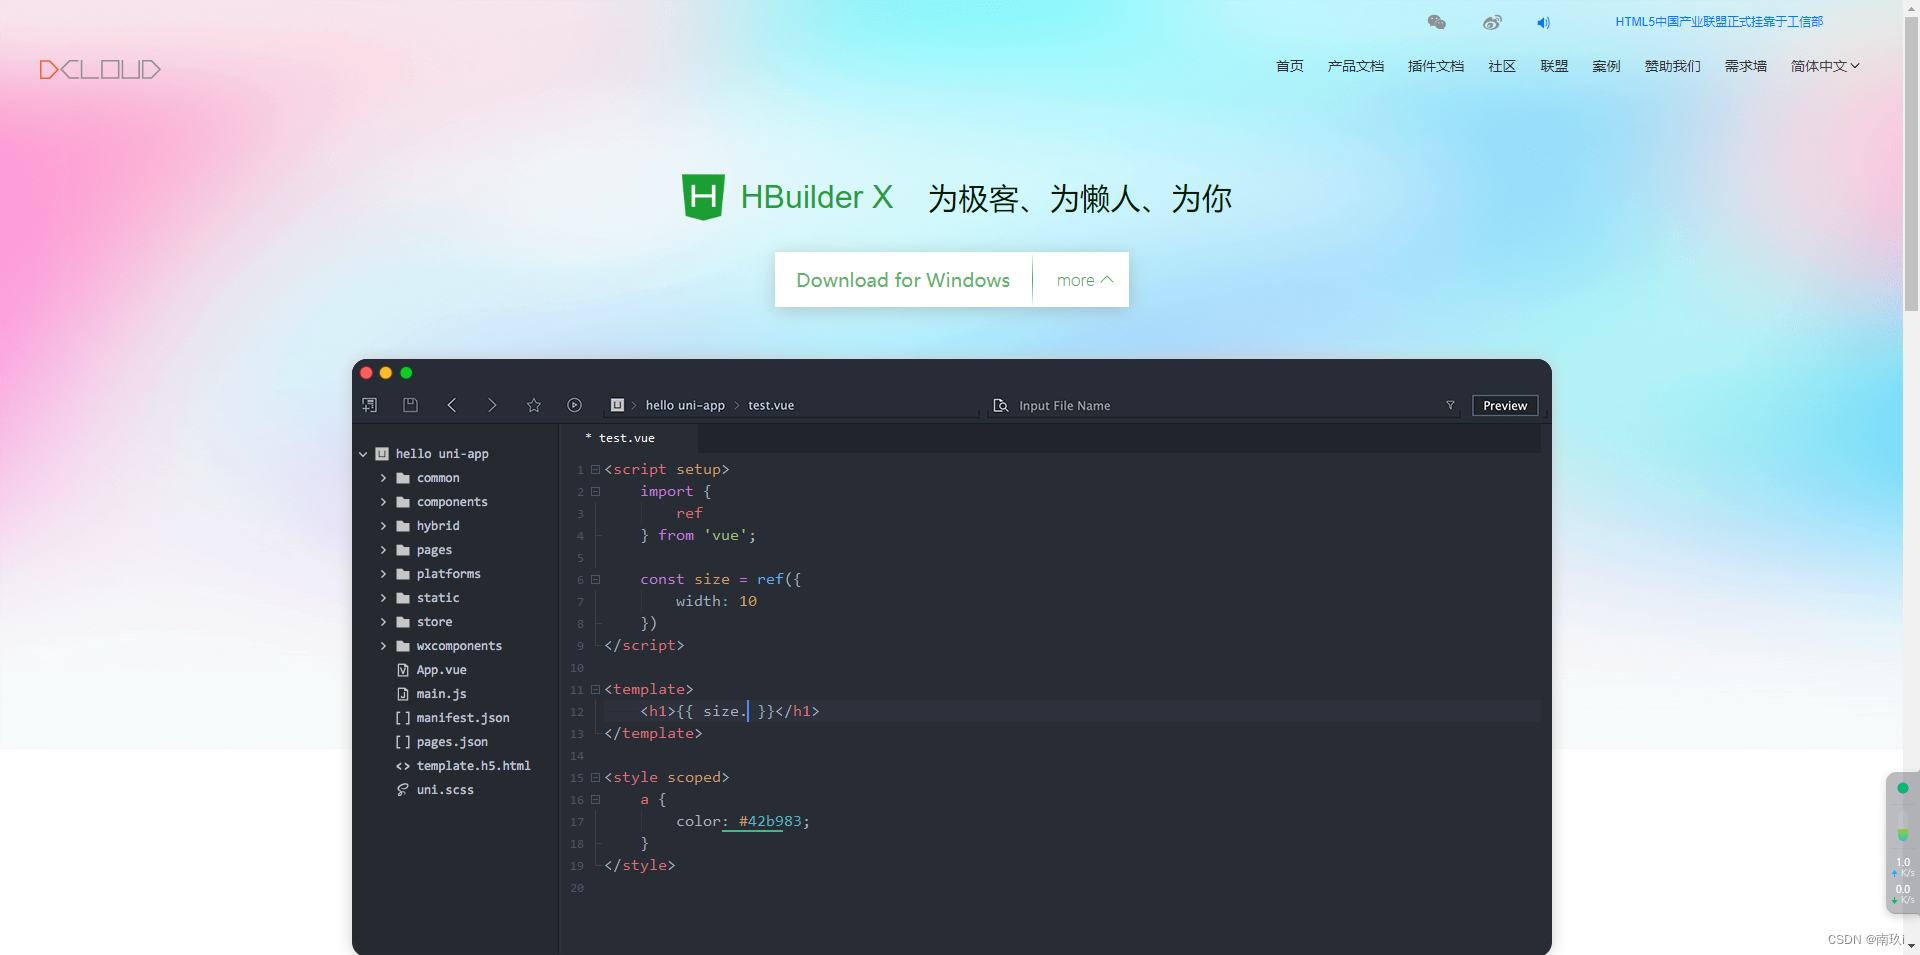Click the red window close dot
Image resolution: width=1920 pixels, height=955 pixels.
[x=366, y=373]
